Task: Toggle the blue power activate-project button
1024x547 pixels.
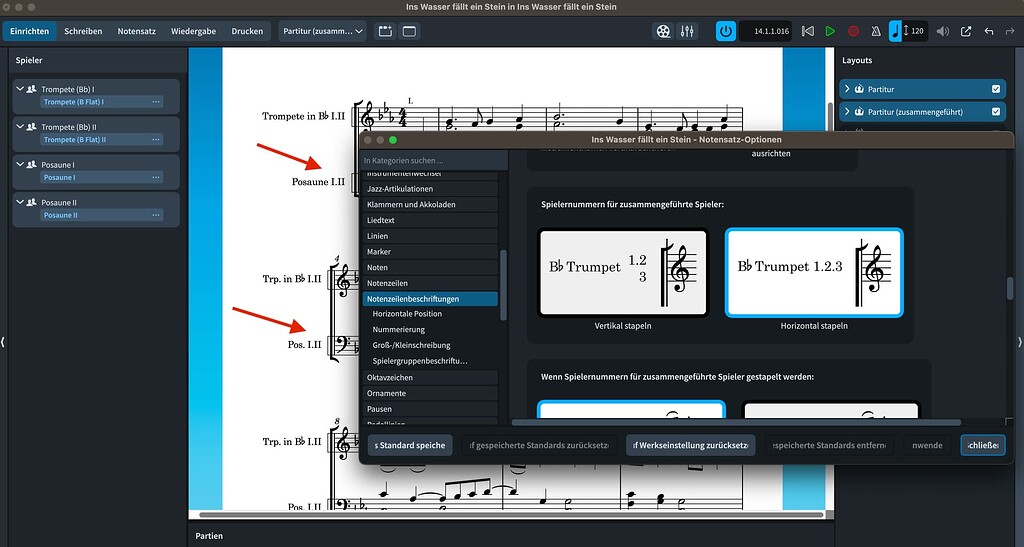Action: coord(726,31)
